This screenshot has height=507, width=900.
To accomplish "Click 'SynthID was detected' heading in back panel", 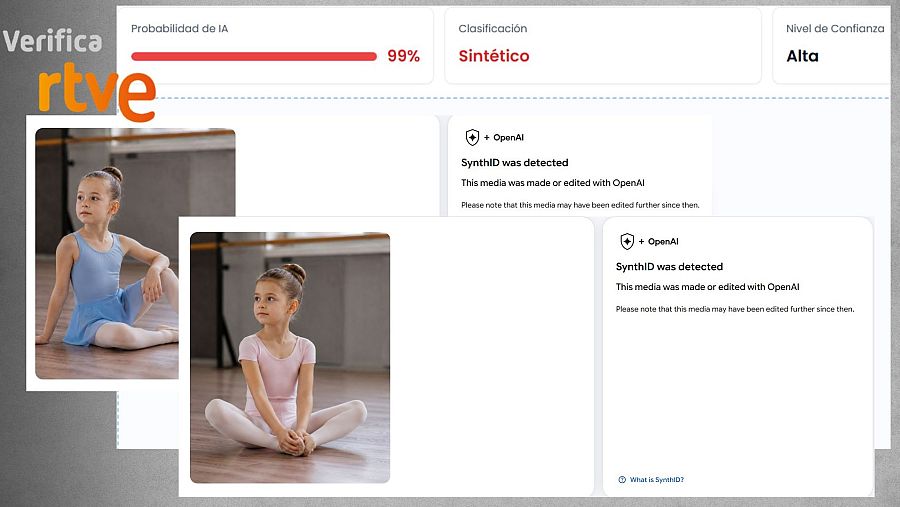I will [x=515, y=162].
